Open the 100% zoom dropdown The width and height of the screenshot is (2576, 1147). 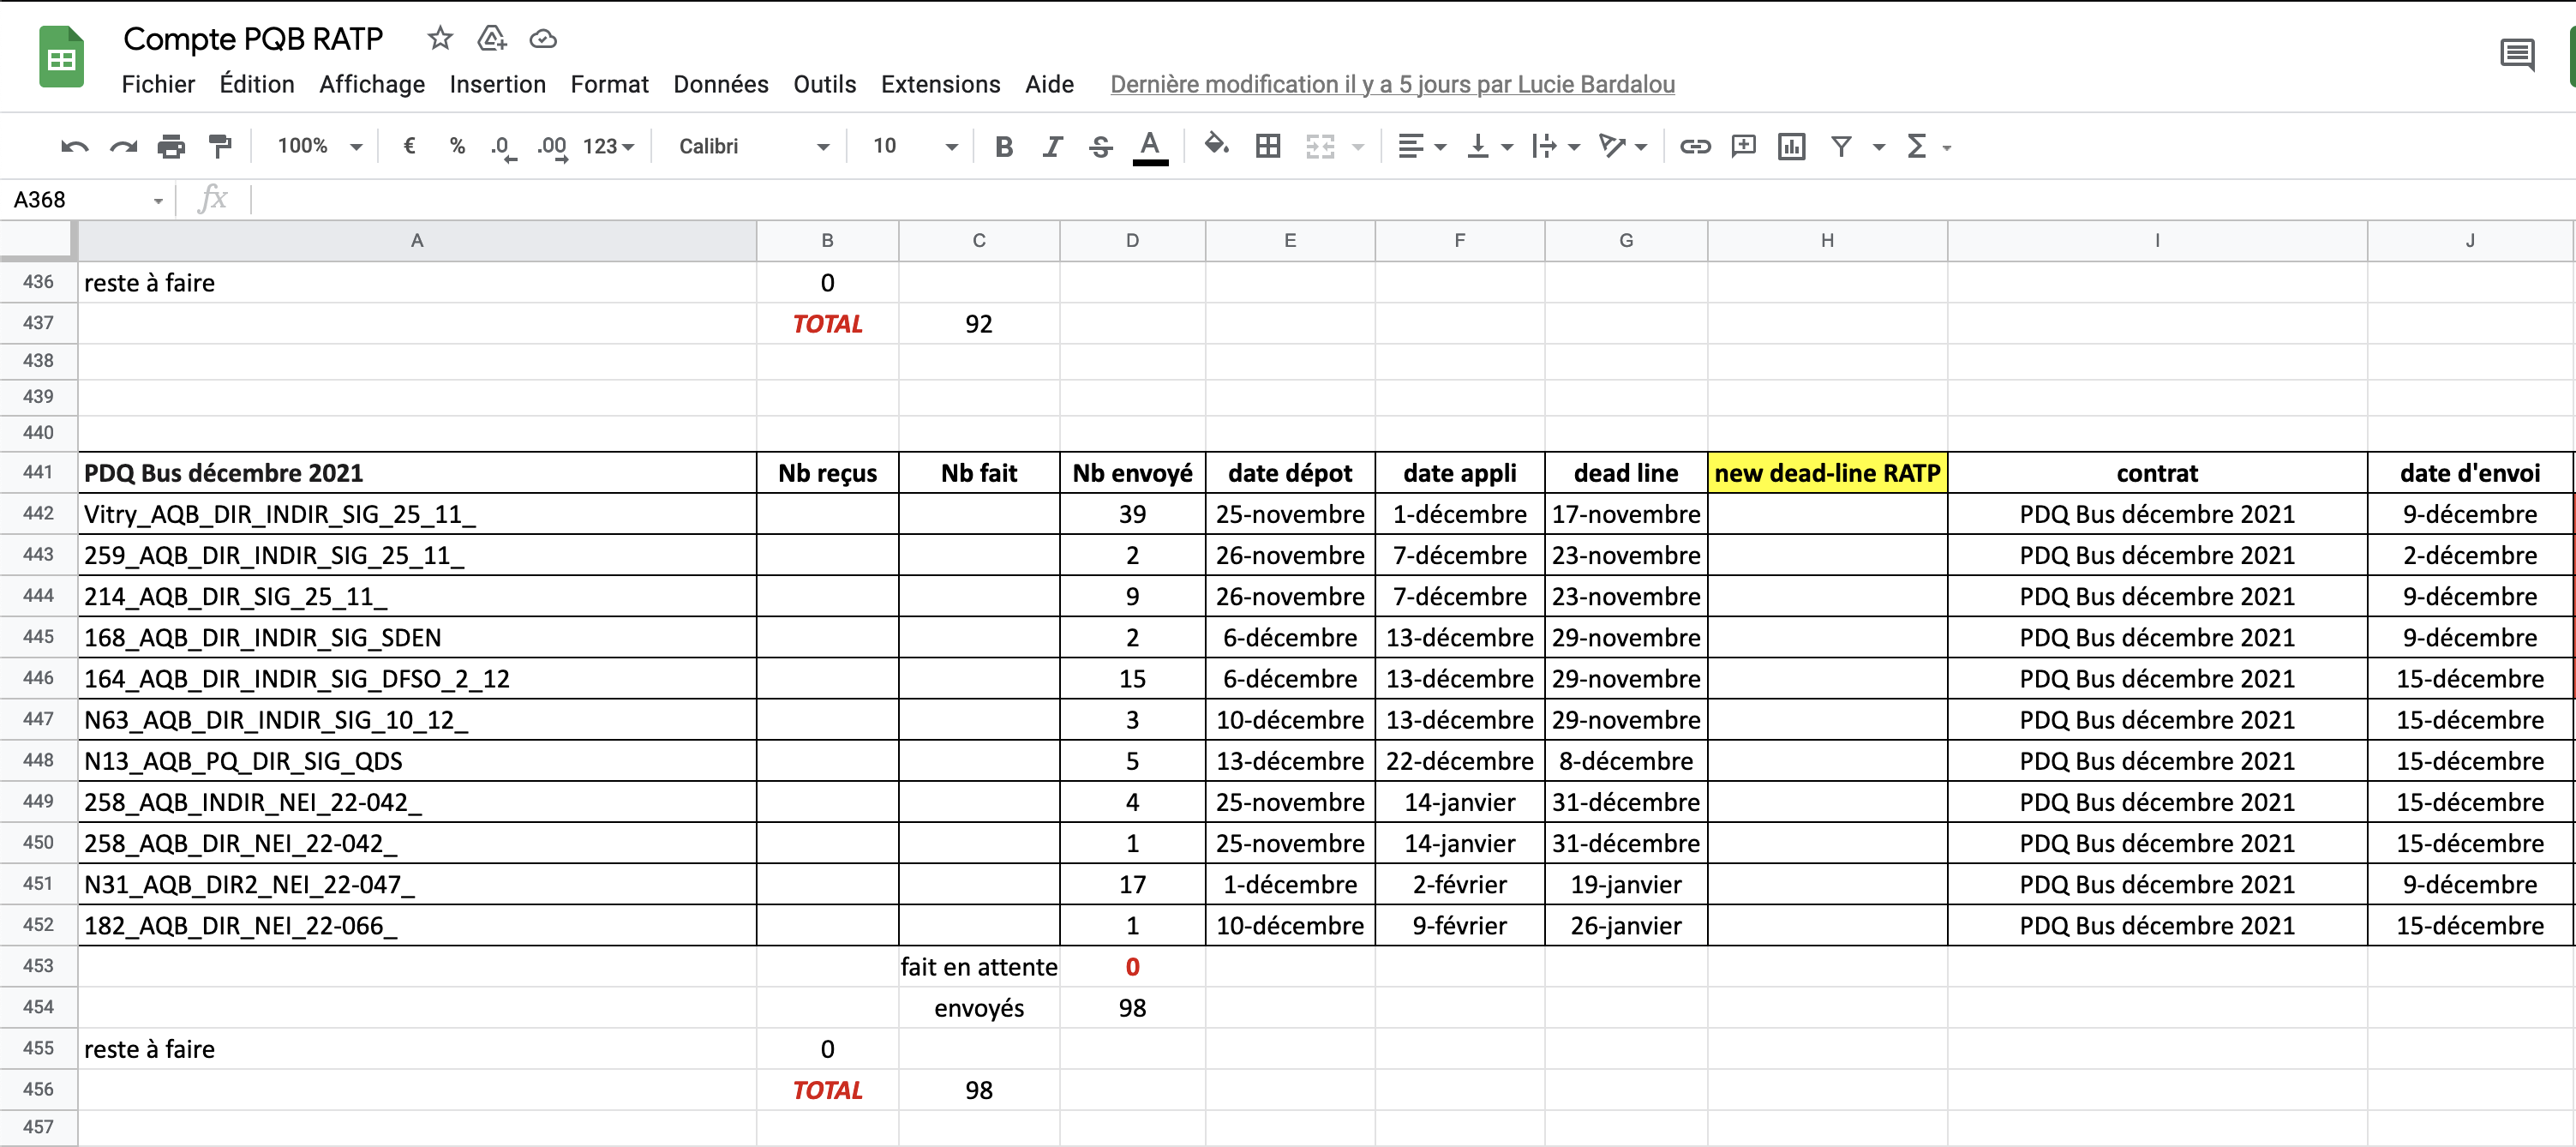click(319, 147)
